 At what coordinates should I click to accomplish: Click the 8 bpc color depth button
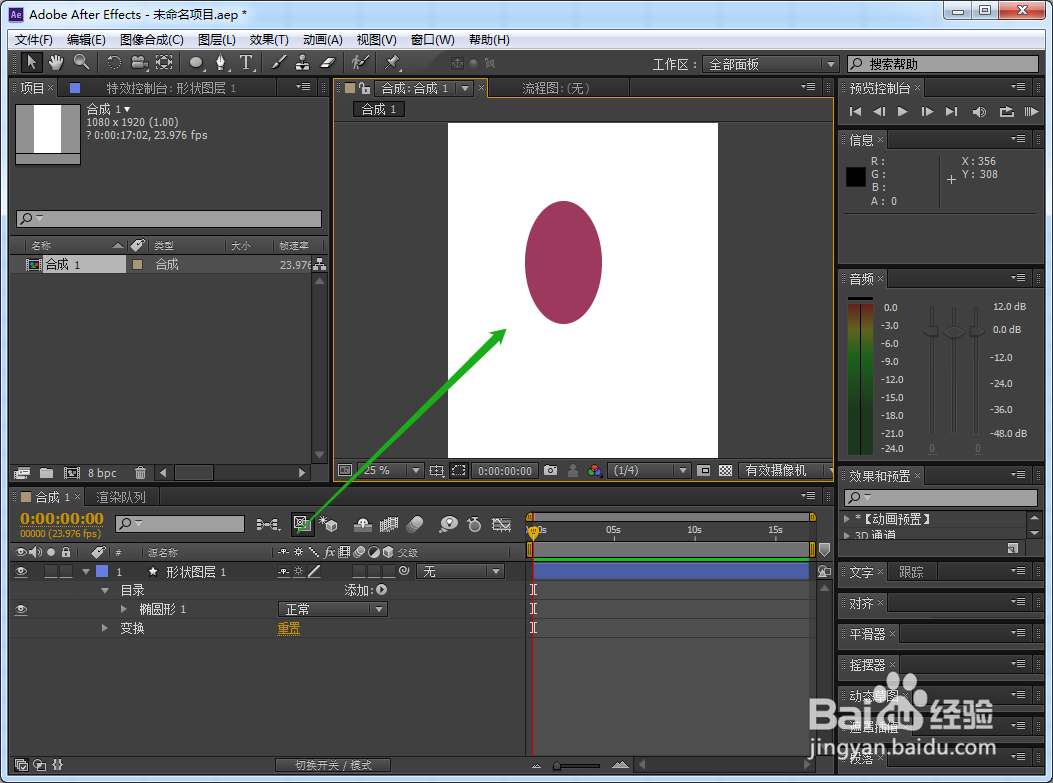click(x=102, y=473)
